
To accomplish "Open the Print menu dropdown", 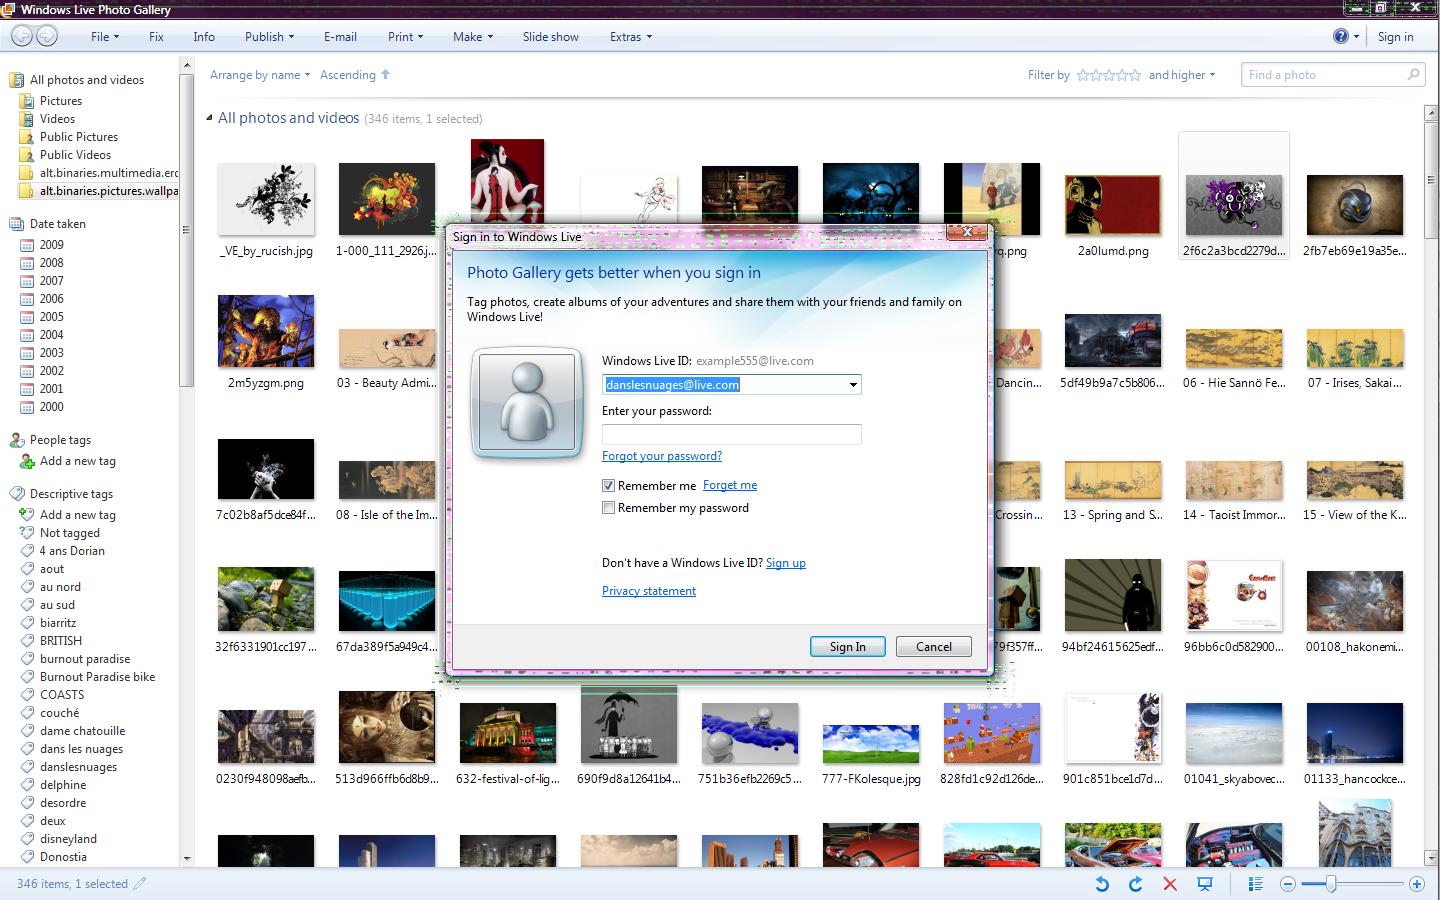I will pyautogui.click(x=405, y=37).
